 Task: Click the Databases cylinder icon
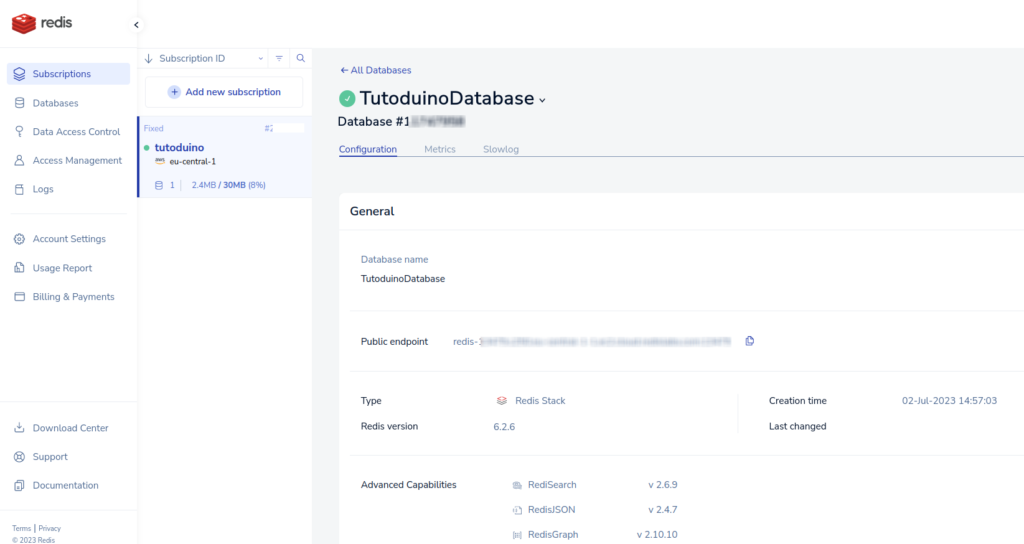coord(20,103)
